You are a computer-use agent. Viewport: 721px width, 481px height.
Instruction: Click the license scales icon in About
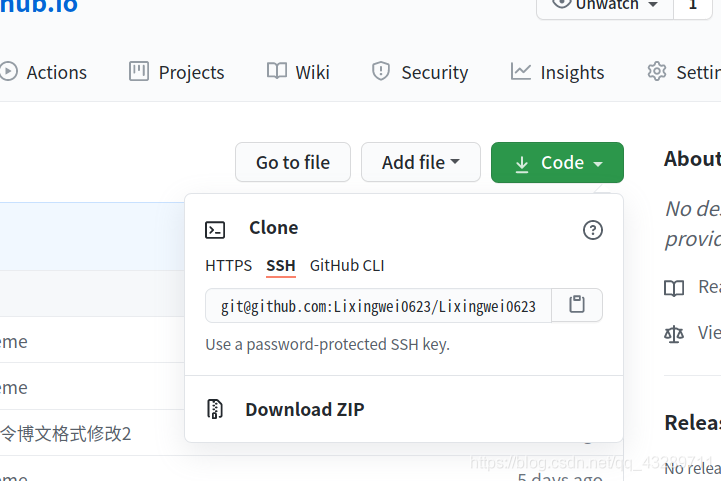point(674,334)
